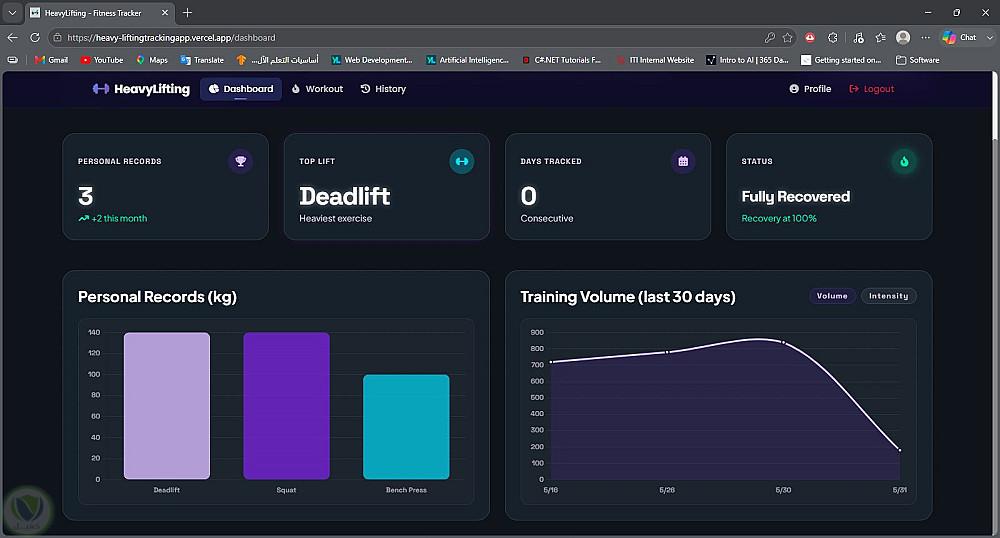1000x538 pixels.
Task: Expand the tab search dropdown arrow
Action: 12,13
